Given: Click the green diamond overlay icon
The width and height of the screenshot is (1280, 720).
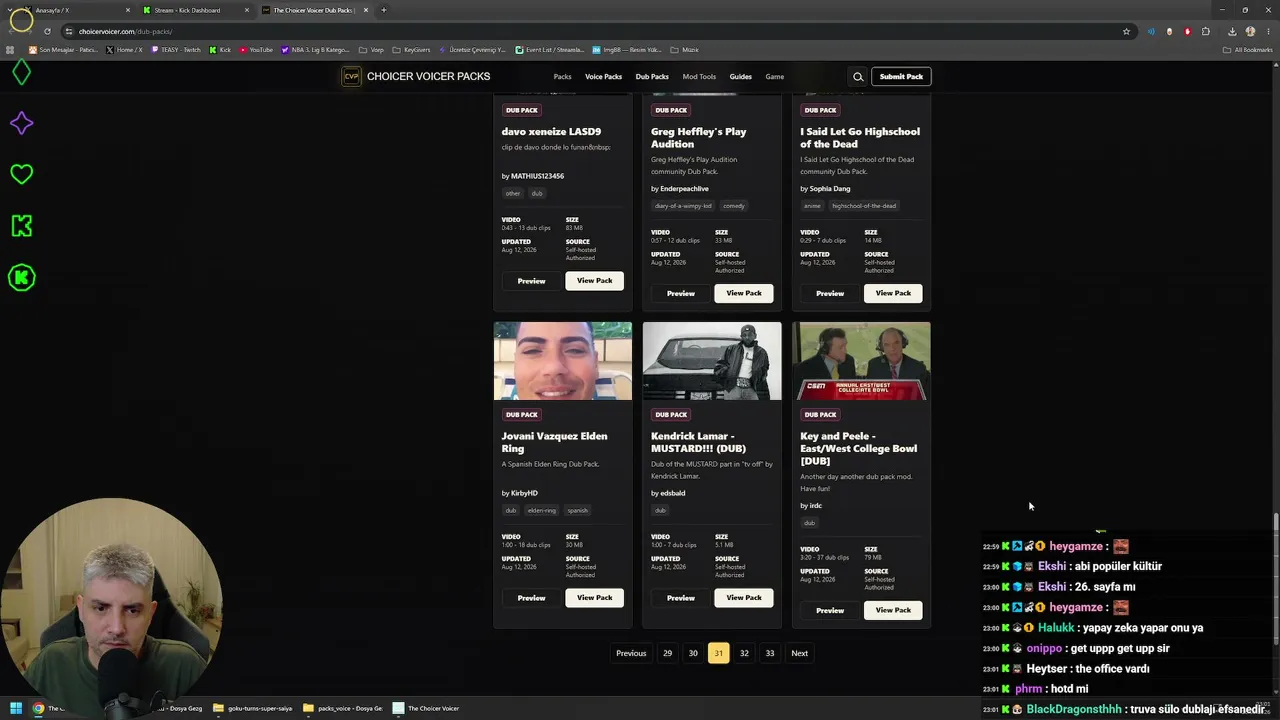Looking at the screenshot, I should (x=21, y=72).
